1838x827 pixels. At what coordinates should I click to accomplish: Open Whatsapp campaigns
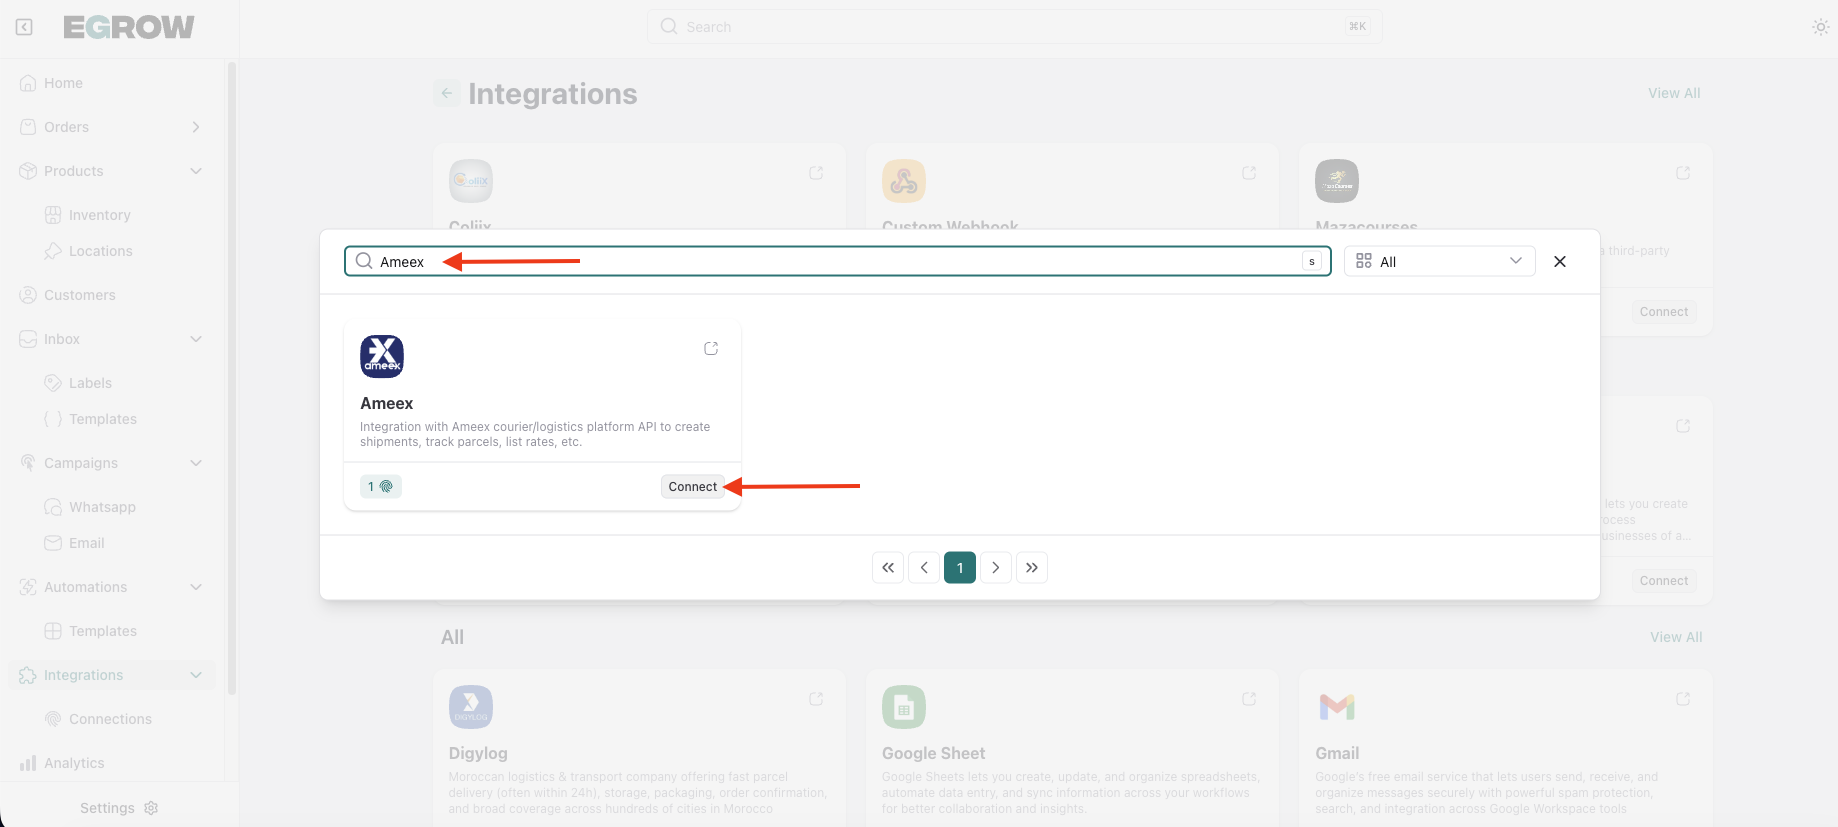click(x=102, y=507)
